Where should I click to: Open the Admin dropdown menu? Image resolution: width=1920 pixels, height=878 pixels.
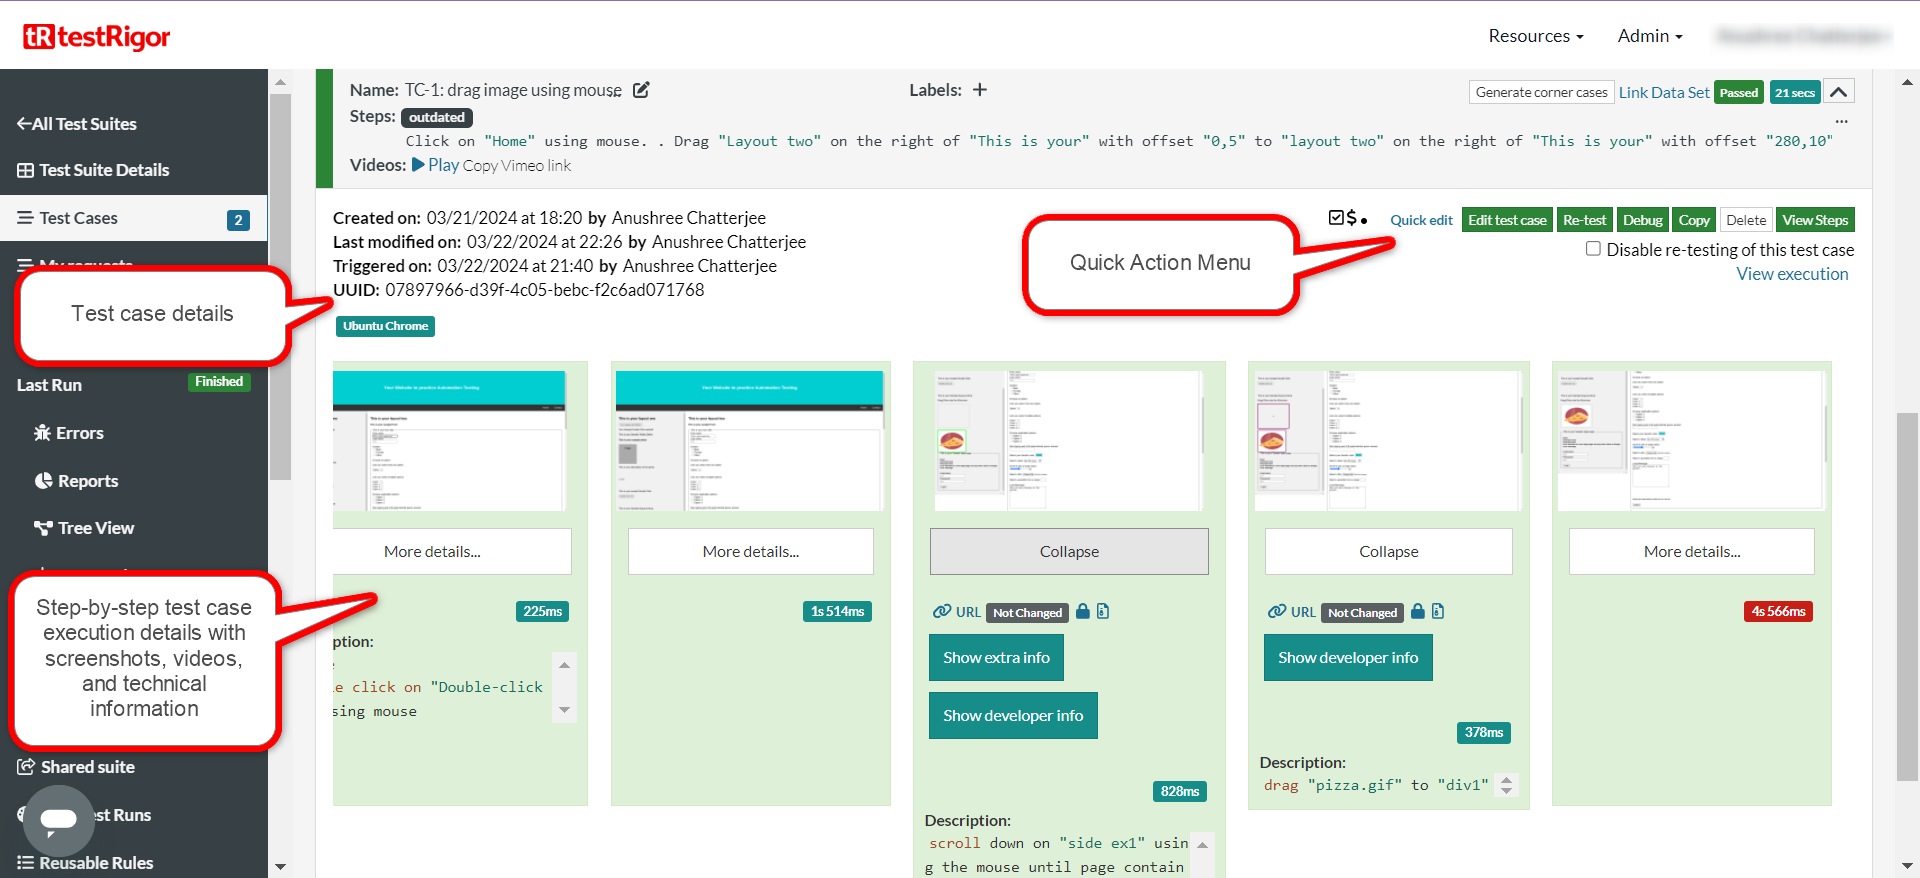(1649, 36)
